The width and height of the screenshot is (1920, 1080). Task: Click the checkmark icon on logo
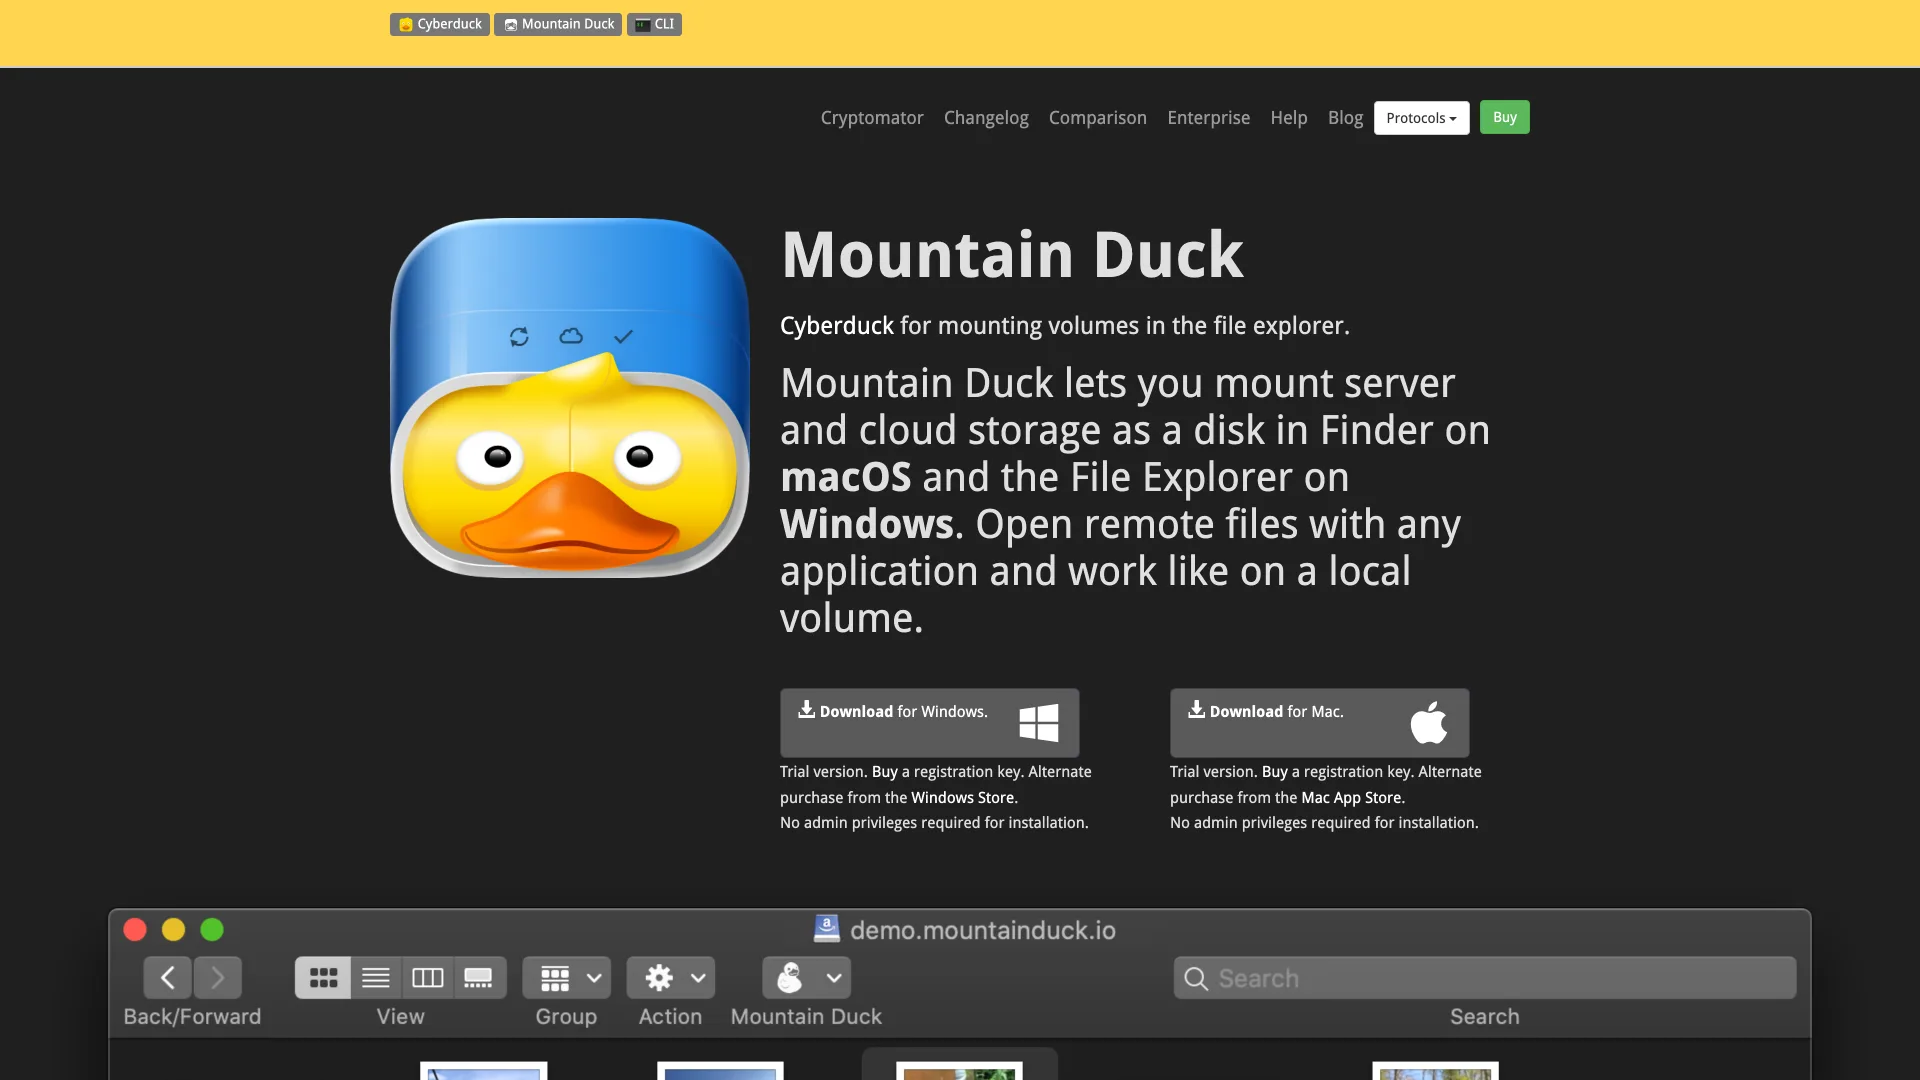click(x=623, y=337)
